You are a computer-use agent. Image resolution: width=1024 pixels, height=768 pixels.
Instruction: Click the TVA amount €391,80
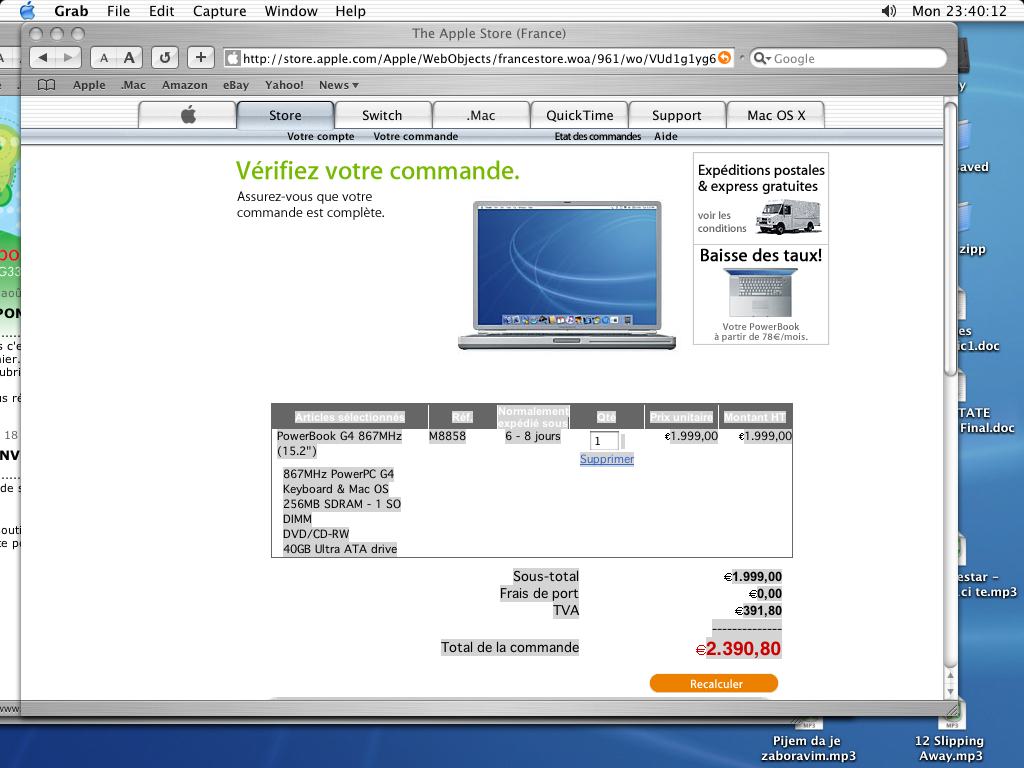(x=758, y=611)
